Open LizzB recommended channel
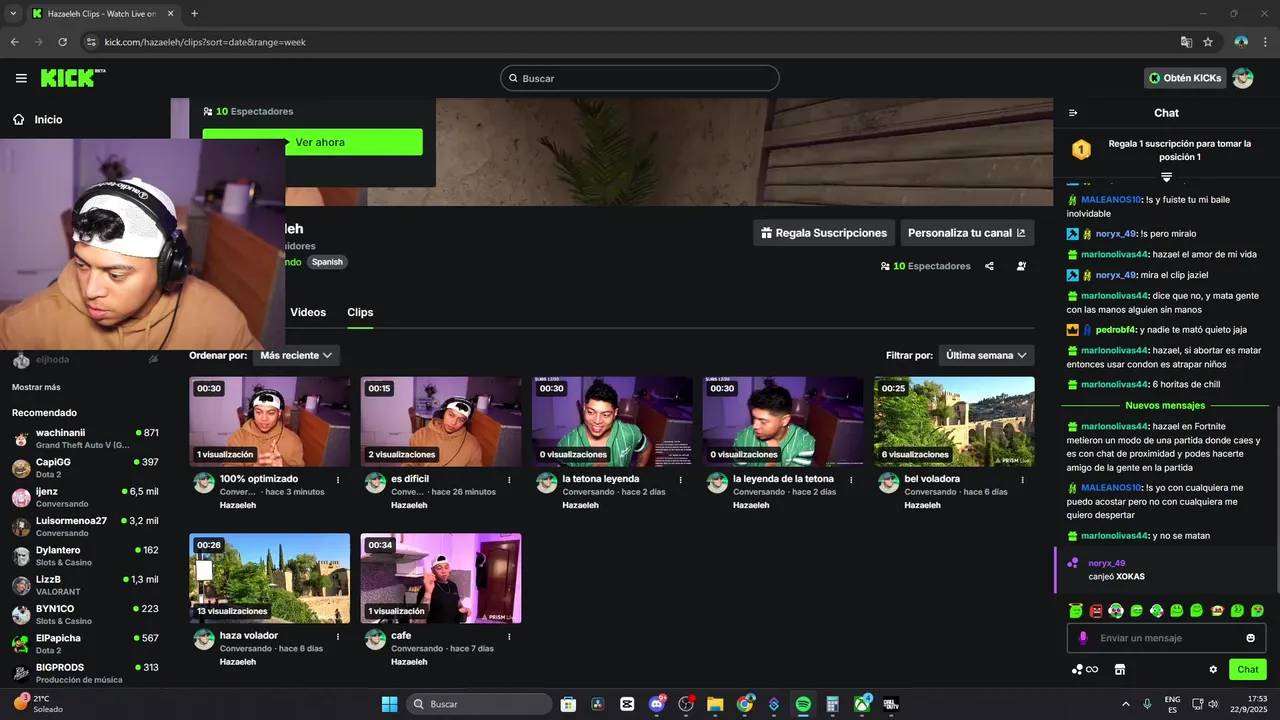This screenshot has width=1280, height=720. pos(85,584)
